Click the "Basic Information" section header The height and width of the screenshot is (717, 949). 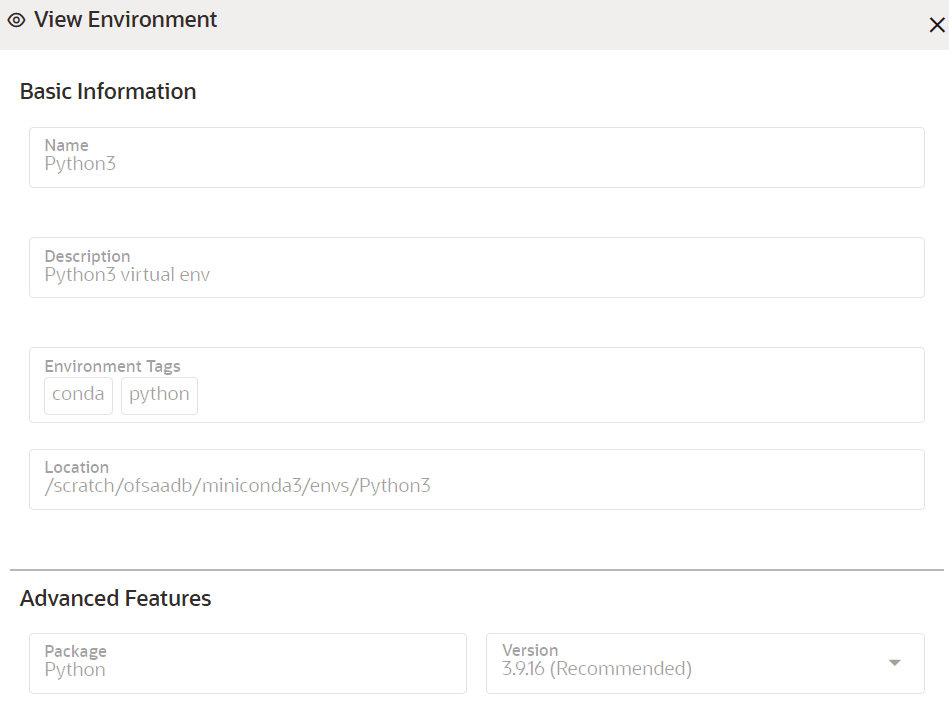[x=107, y=91]
